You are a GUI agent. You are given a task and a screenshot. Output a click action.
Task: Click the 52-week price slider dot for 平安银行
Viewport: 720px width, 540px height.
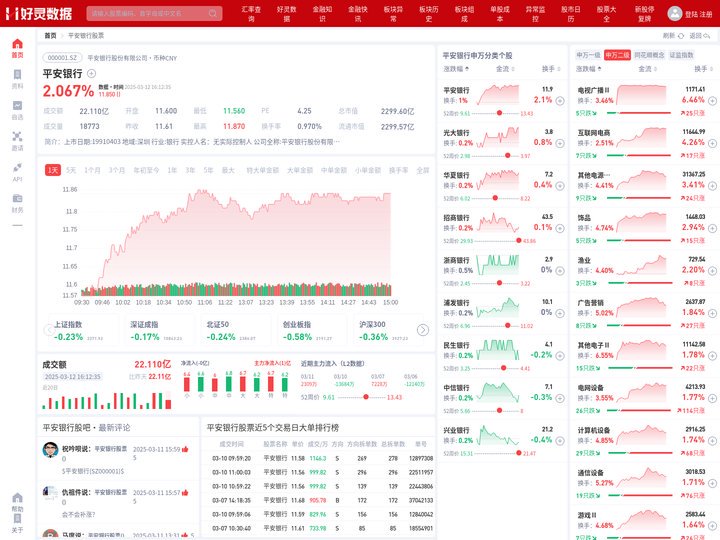click(x=499, y=113)
